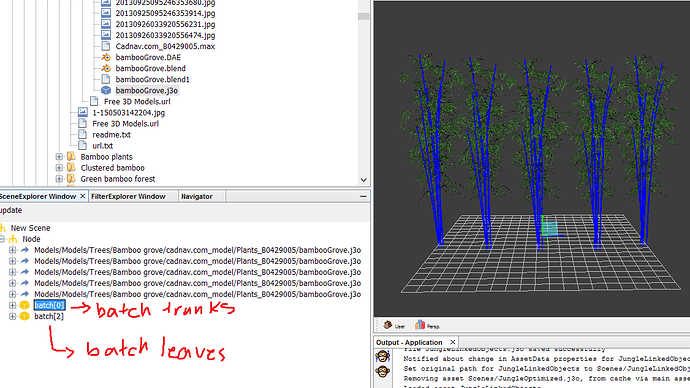Expand the Bamboo plants folder
The image size is (690, 388).
(x=59, y=157)
